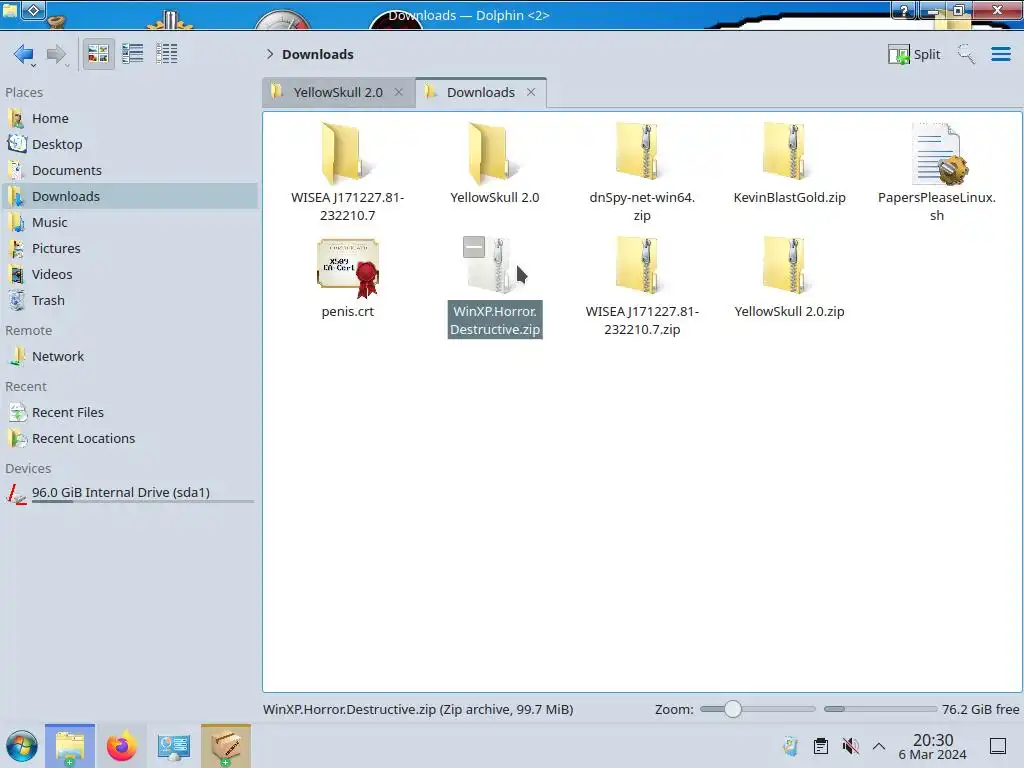Switch to Details view mode
The height and width of the screenshot is (768, 1024).
[167, 54]
